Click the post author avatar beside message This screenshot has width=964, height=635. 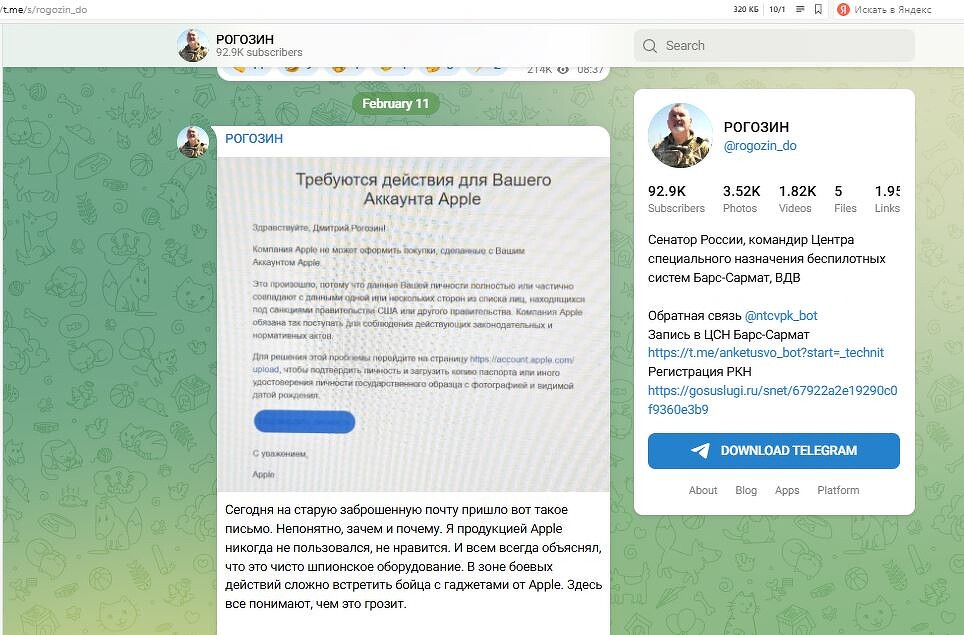click(193, 141)
